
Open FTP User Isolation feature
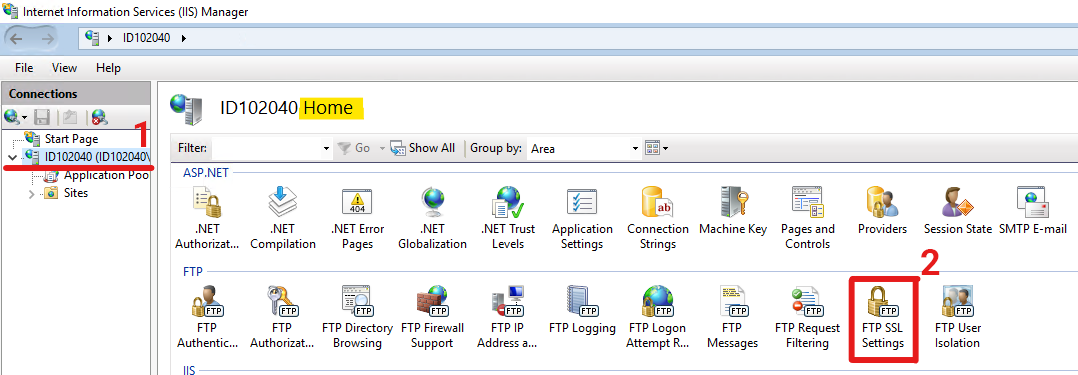pyautogui.click(x=958, y=317)
